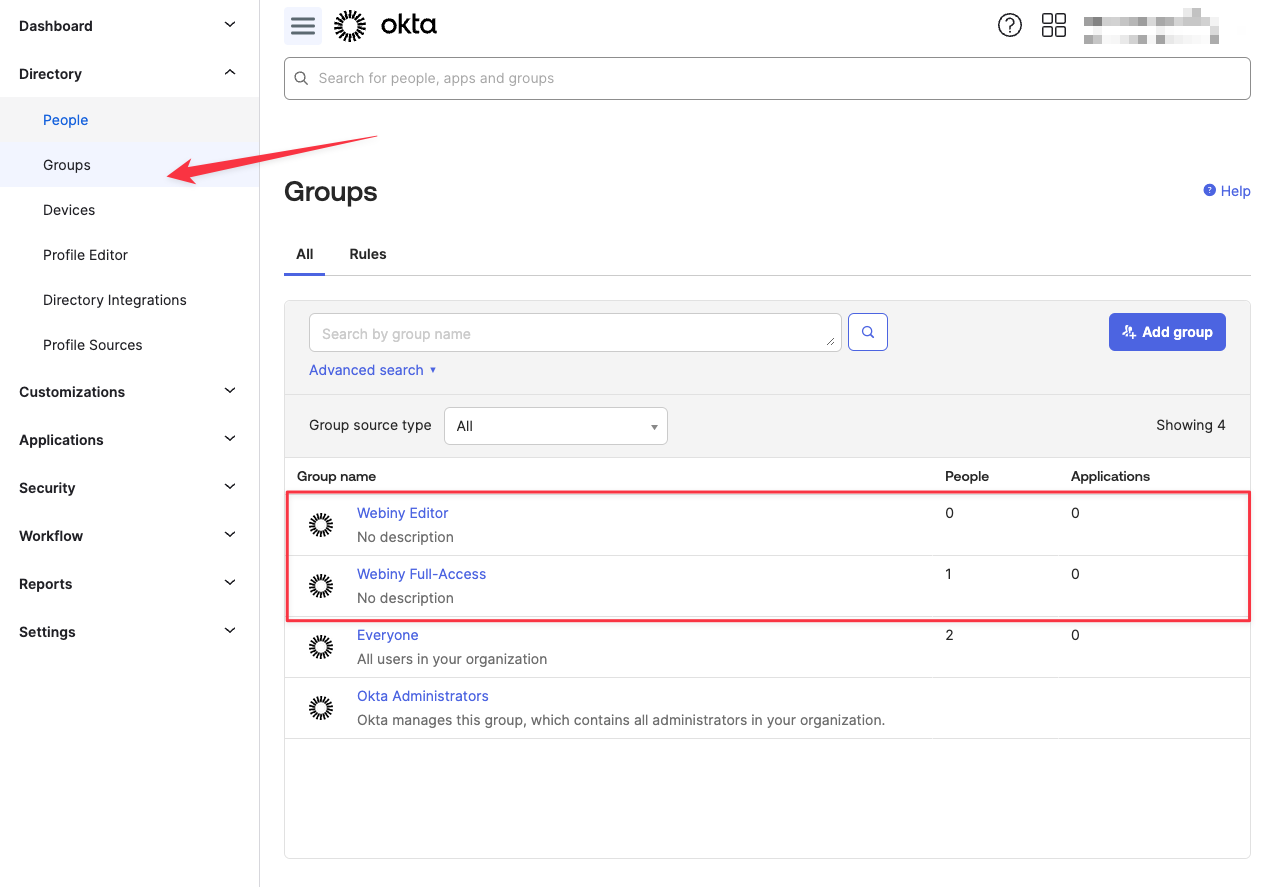Open the apps grid icon

[x=1054, y=26]
